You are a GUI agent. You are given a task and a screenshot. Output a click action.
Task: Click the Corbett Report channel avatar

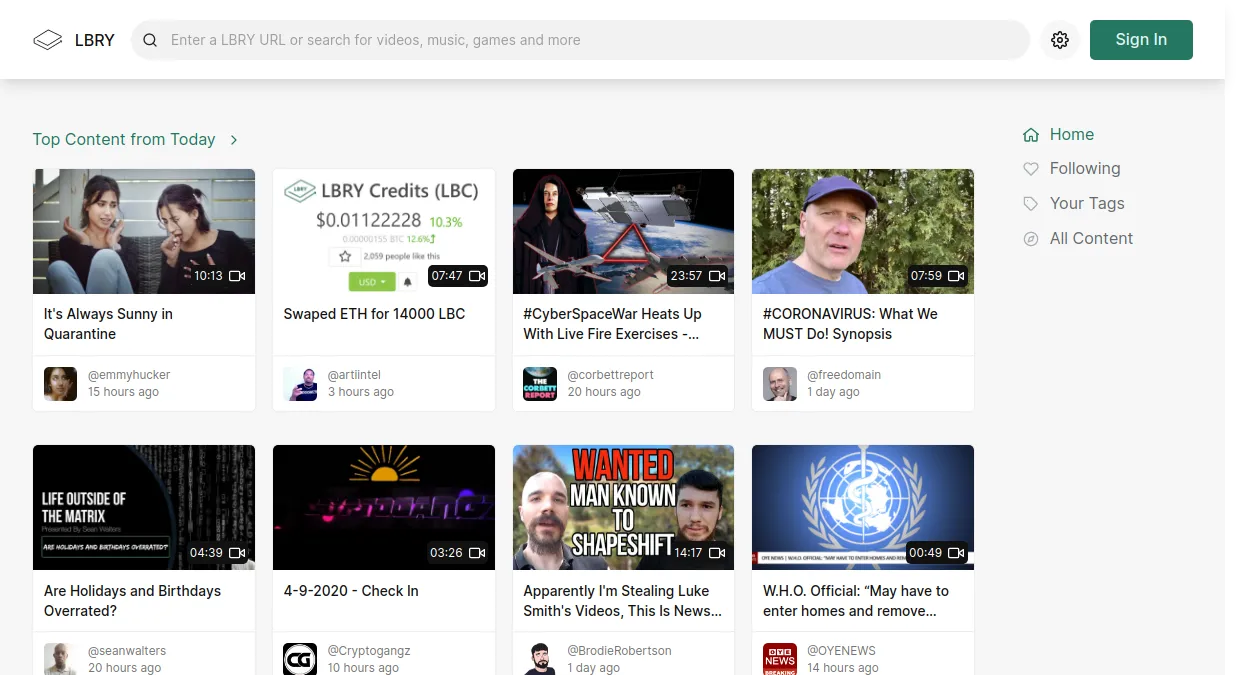tap(540, 384)
